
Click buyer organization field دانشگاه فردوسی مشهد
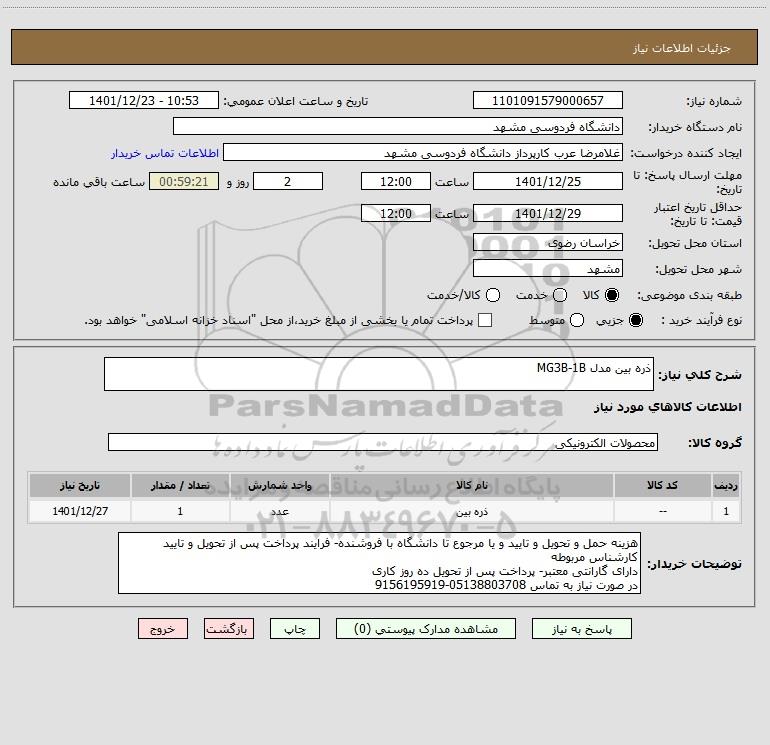398,126
